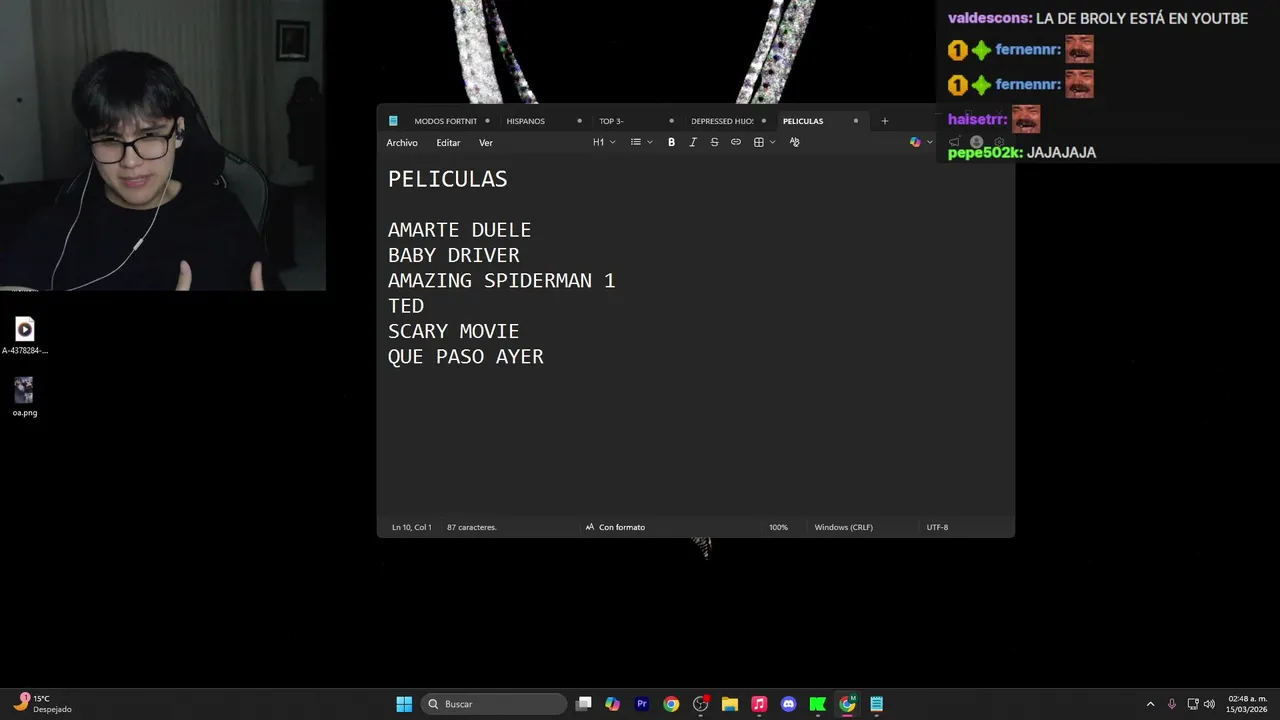Switch to the DEPRESSED HIJOS tab
The image size is (1280, 720).
point(722,121)
